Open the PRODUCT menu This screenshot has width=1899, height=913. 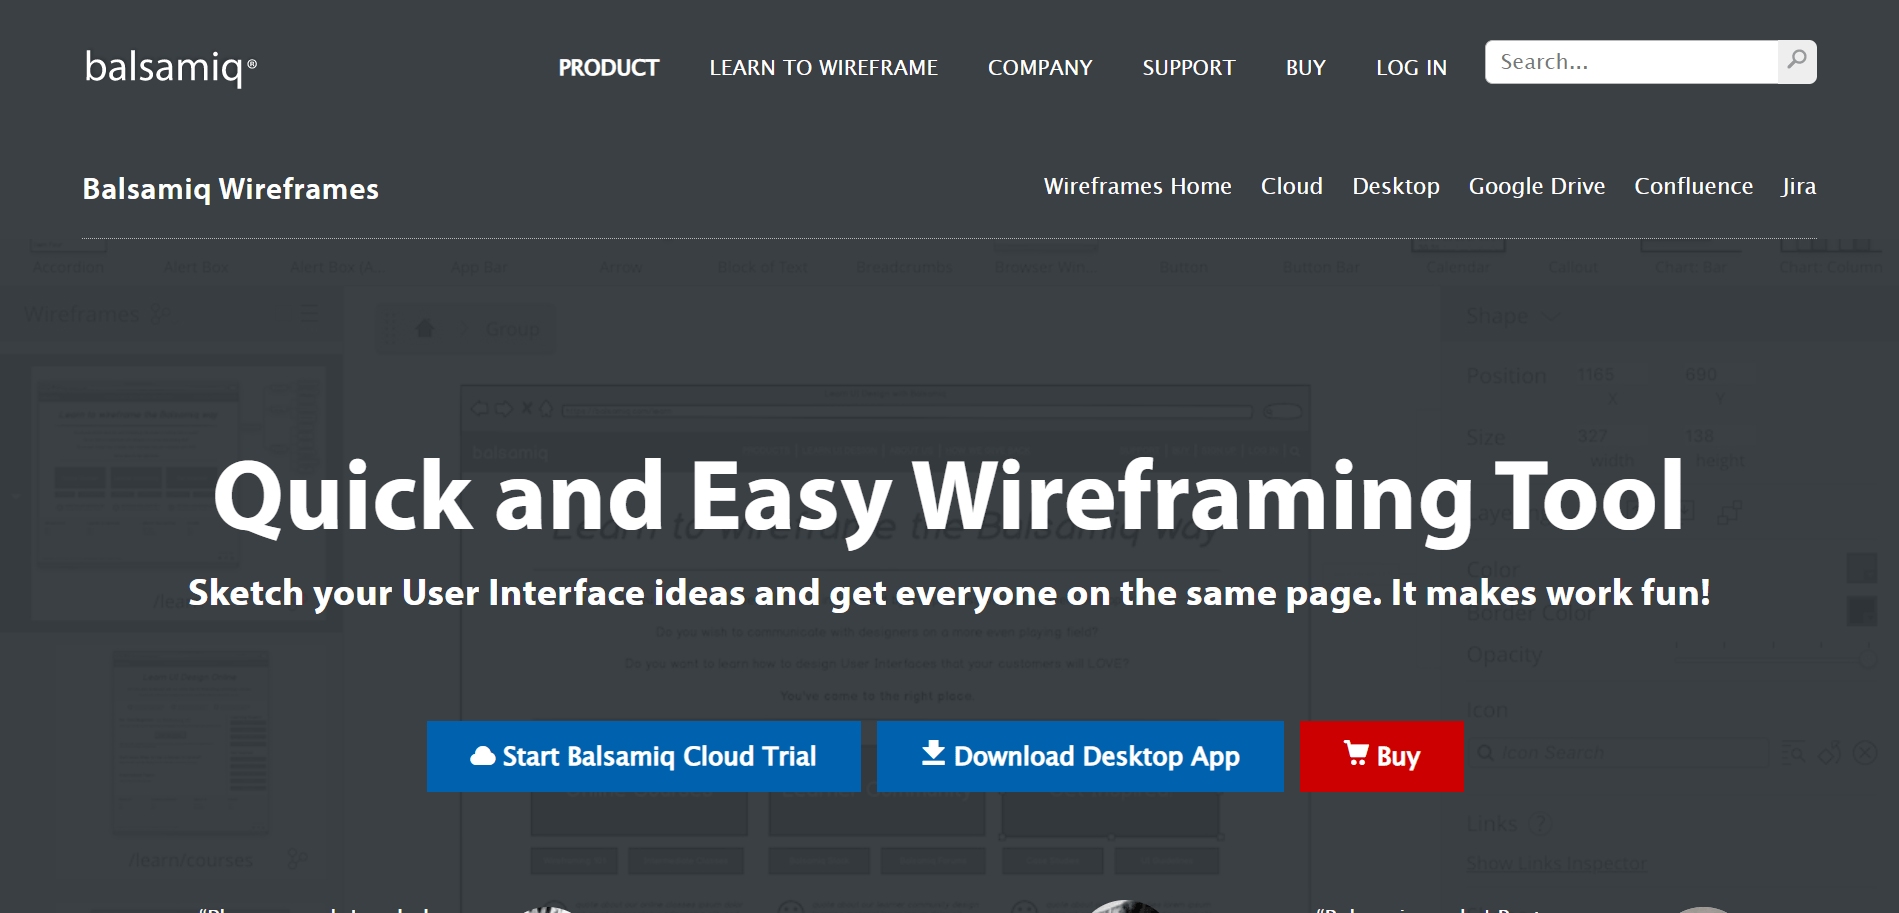608,68
